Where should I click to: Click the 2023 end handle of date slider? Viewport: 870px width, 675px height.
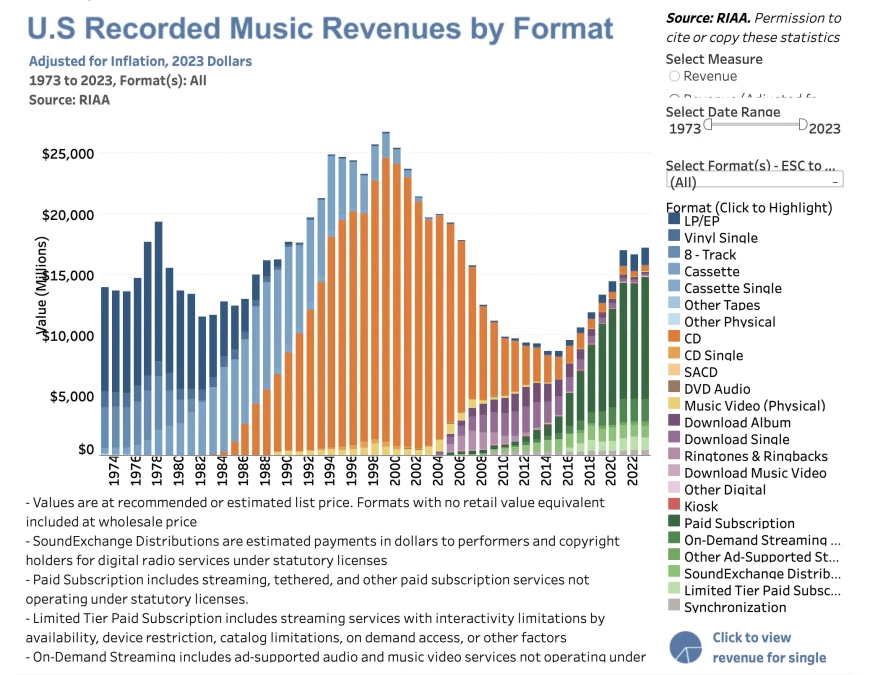(803, 125)
